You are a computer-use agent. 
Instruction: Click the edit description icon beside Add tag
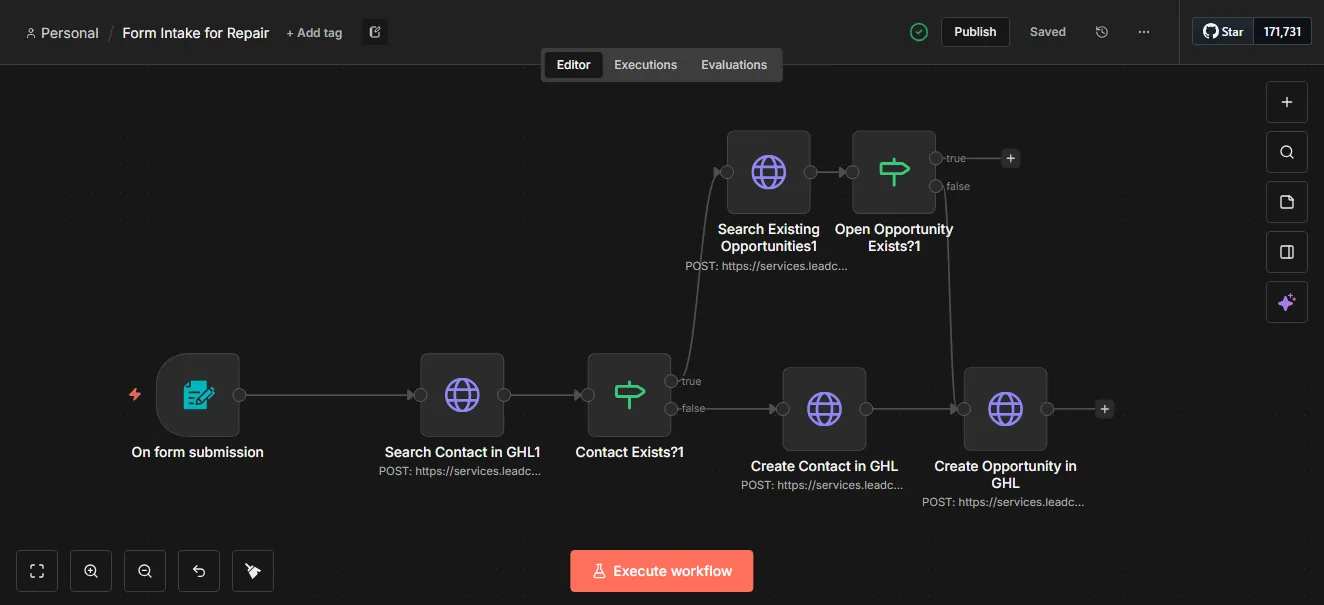pos(375,32)
